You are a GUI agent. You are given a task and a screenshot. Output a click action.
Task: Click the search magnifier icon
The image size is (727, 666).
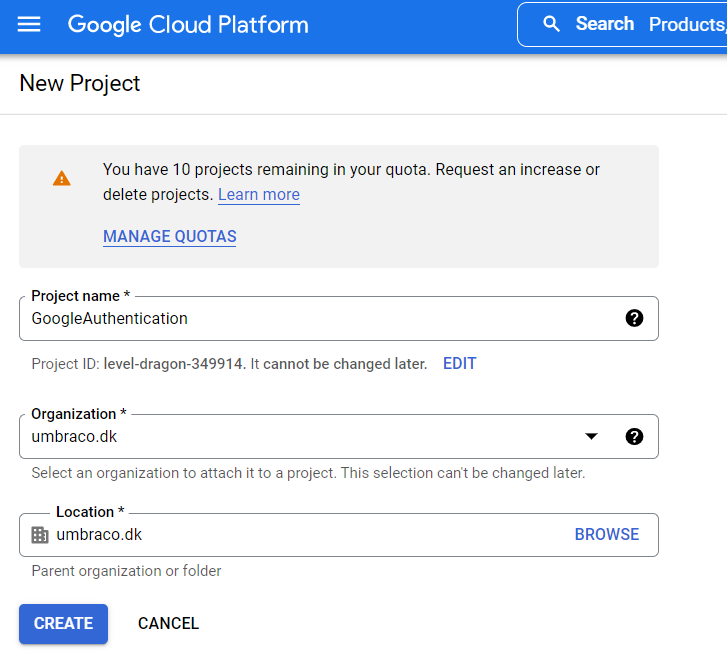[x=551, y=24]
